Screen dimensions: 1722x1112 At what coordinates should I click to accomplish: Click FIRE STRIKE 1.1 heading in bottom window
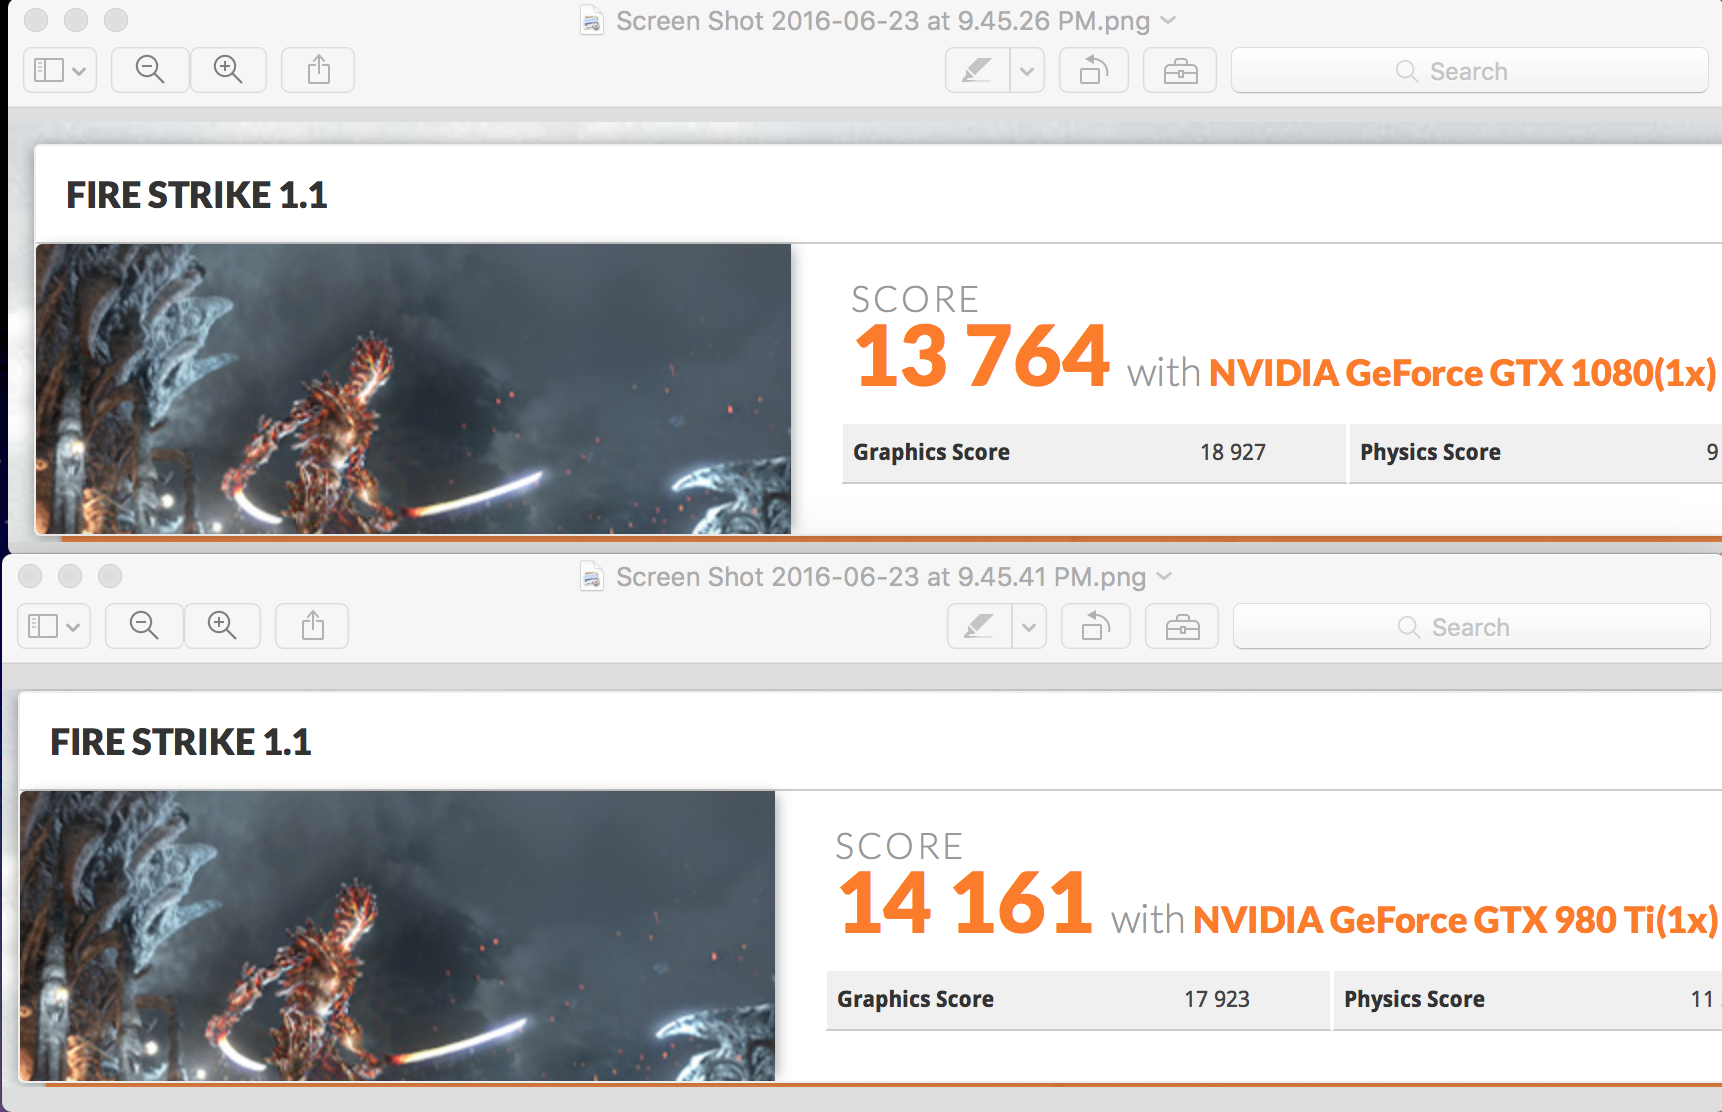[x=181, y=742]
